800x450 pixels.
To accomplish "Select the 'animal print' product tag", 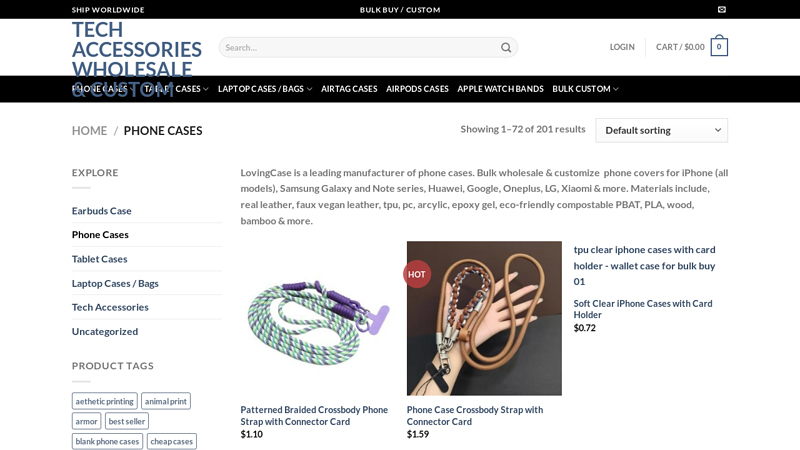I will click(166, 401).
